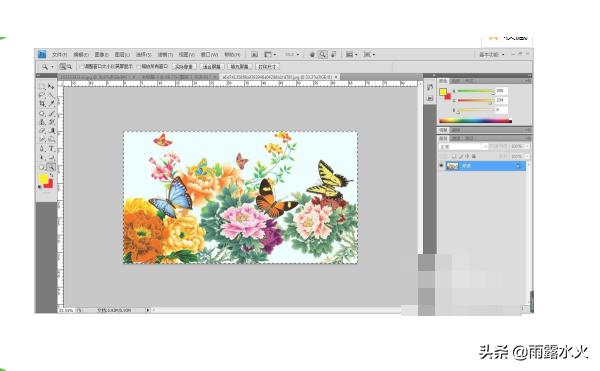Click lock all icon in Layers panel
600x371 pixels.
pyautogui.click(x=474, y=156)
